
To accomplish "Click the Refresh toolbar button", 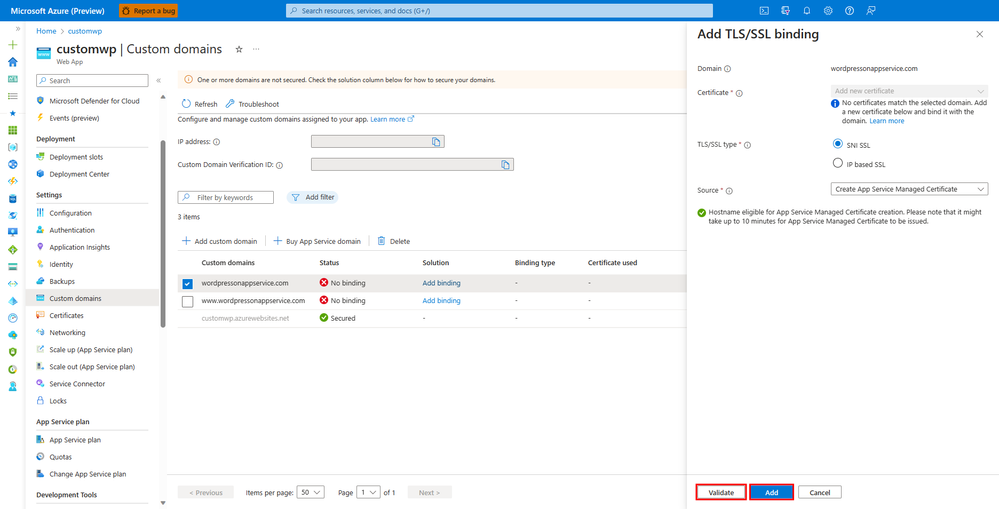I will tap(199, 104).
